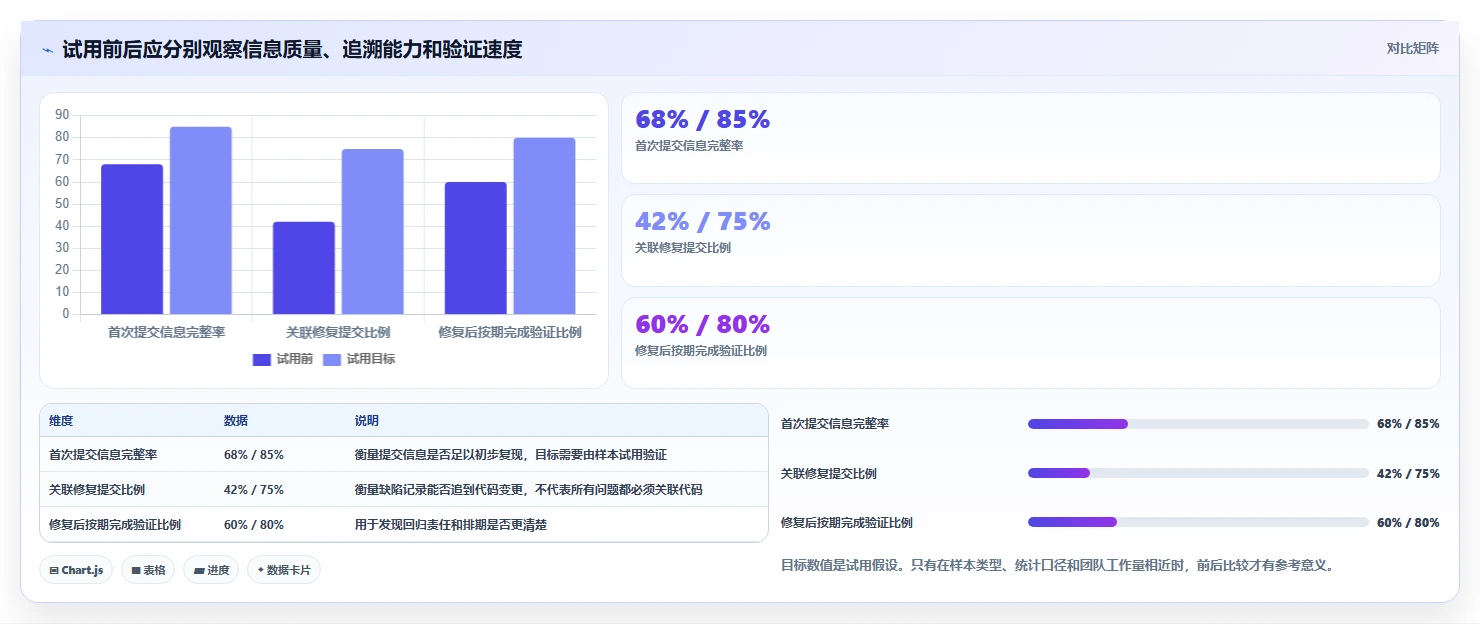Click the 试用目标 bar for 修复后按期完成验证比例
Viewport: 1480px width, 624px height.
(544, 226)
